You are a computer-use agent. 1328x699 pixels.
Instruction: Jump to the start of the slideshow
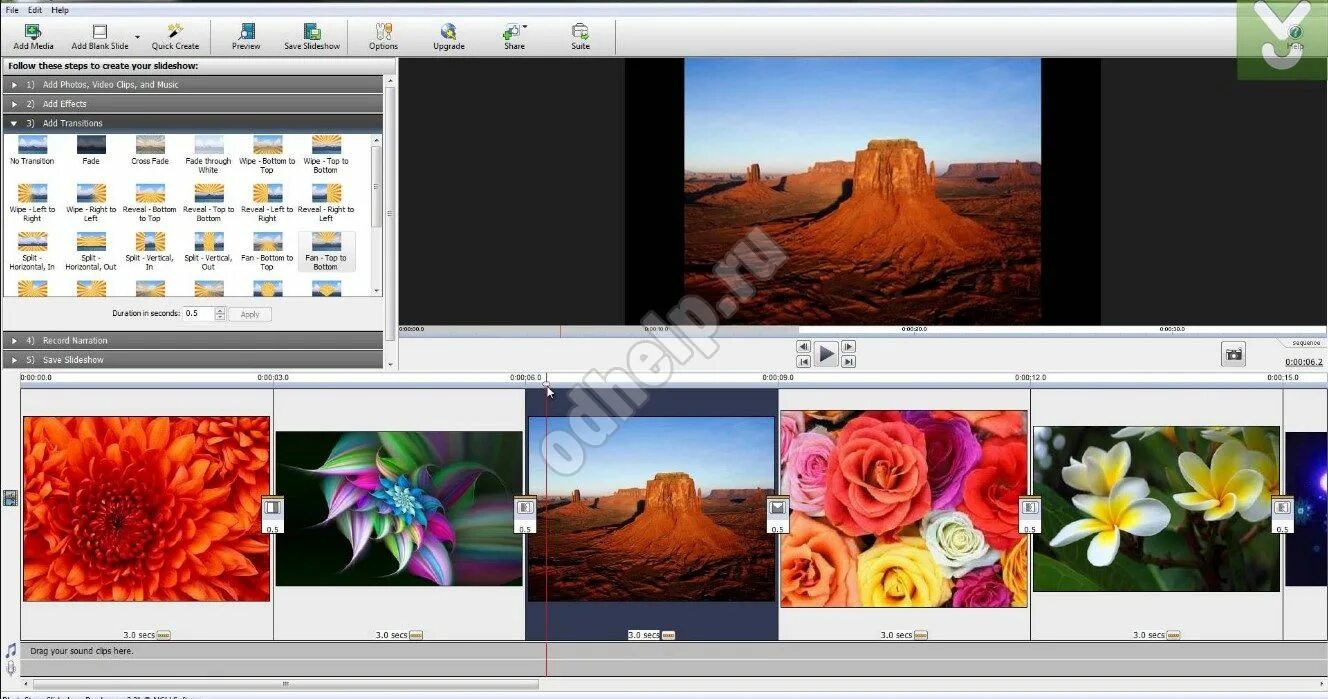point(803,361)
